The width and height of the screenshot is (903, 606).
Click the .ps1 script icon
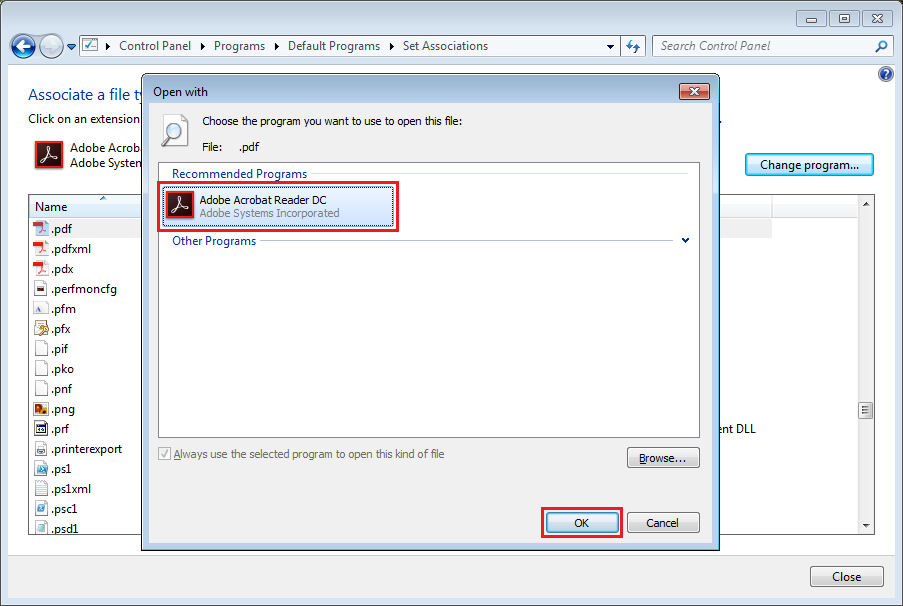pyautogui.click(x=40, y=469)
